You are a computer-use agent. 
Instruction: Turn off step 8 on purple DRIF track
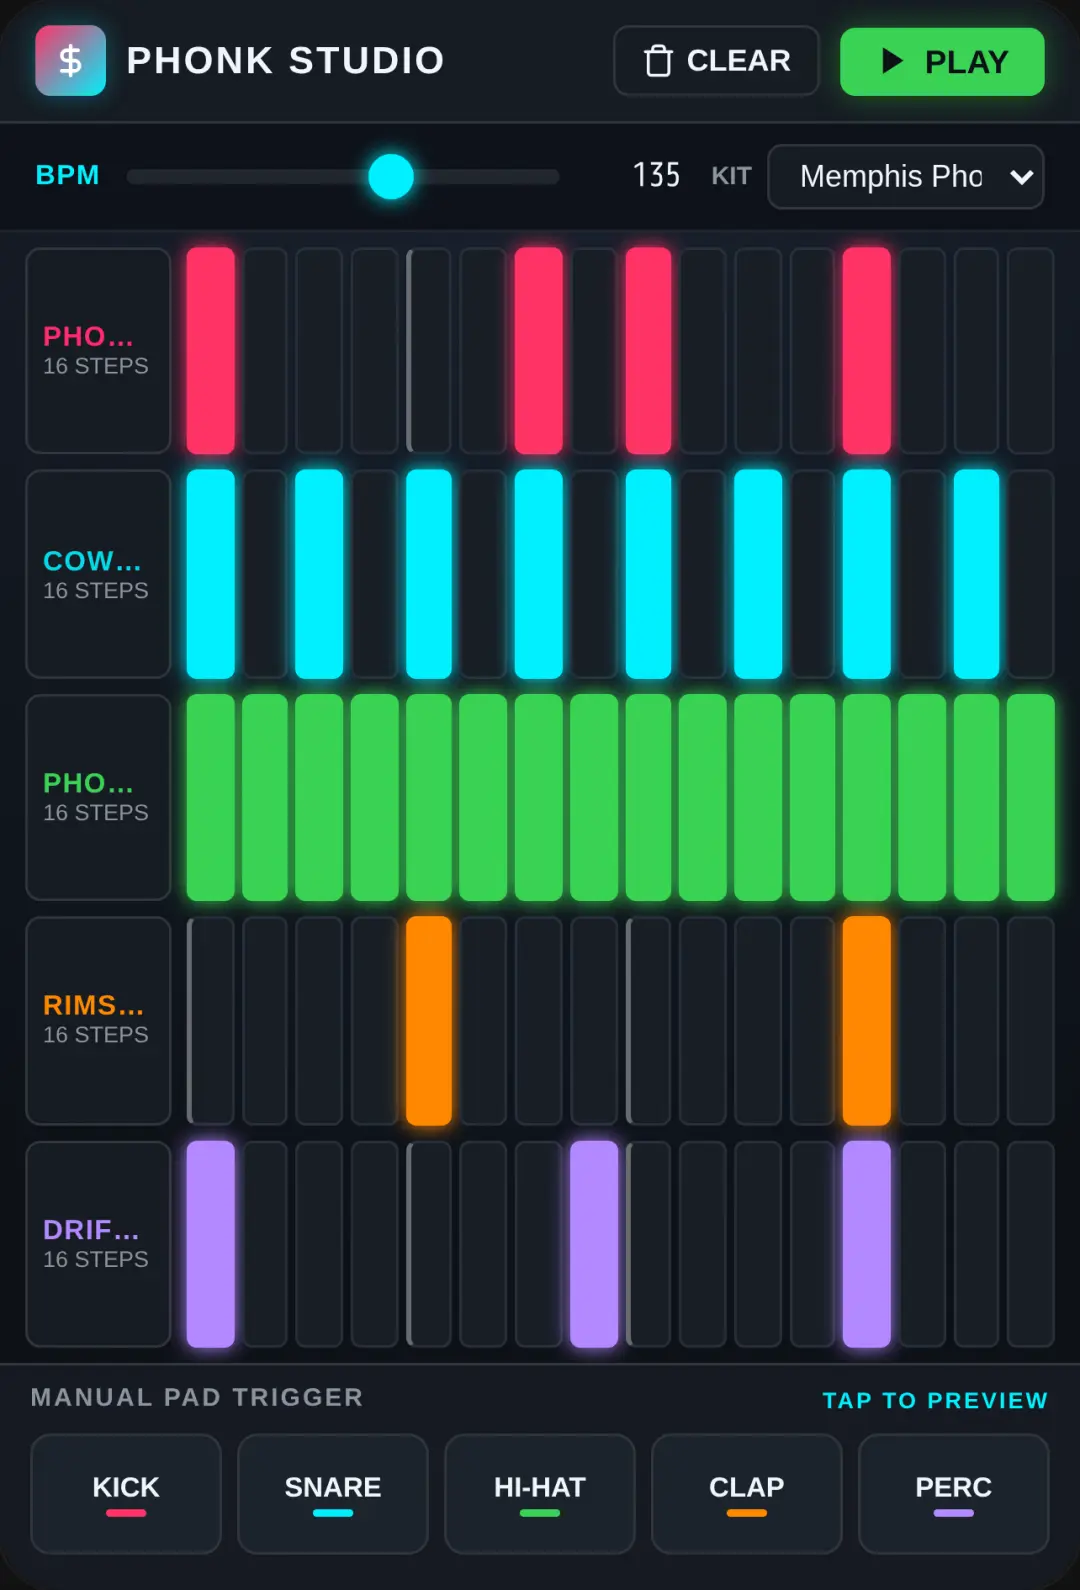point(594,1244)
